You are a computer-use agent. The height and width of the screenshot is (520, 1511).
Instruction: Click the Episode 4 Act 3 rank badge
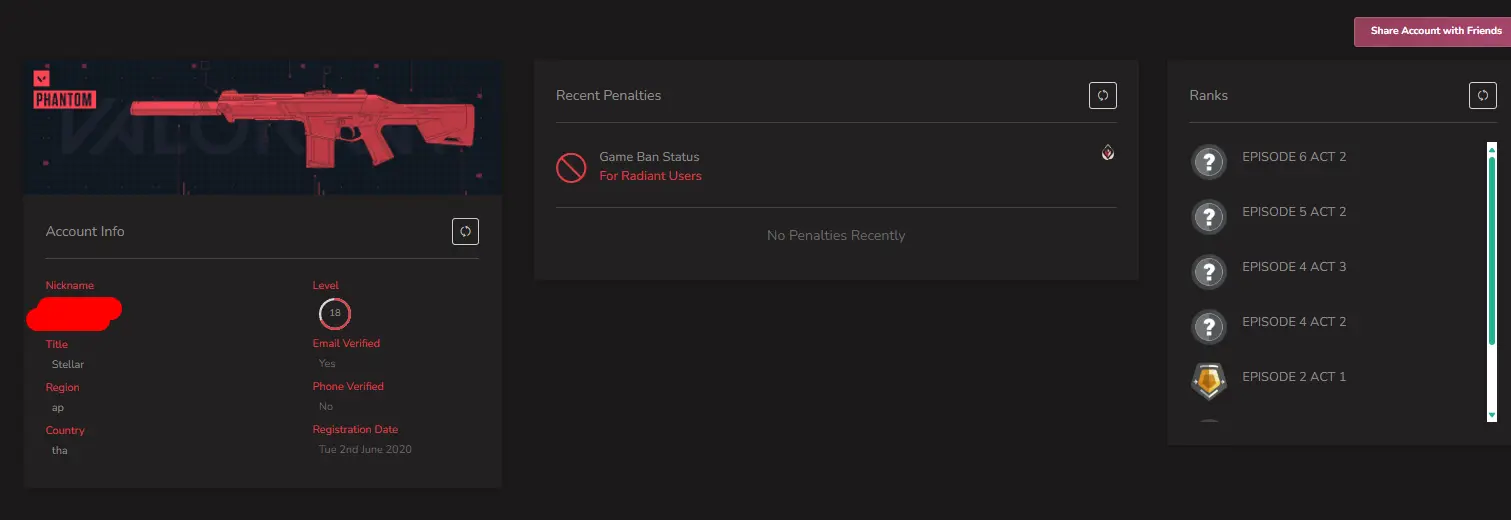(x=1209, y=271)
